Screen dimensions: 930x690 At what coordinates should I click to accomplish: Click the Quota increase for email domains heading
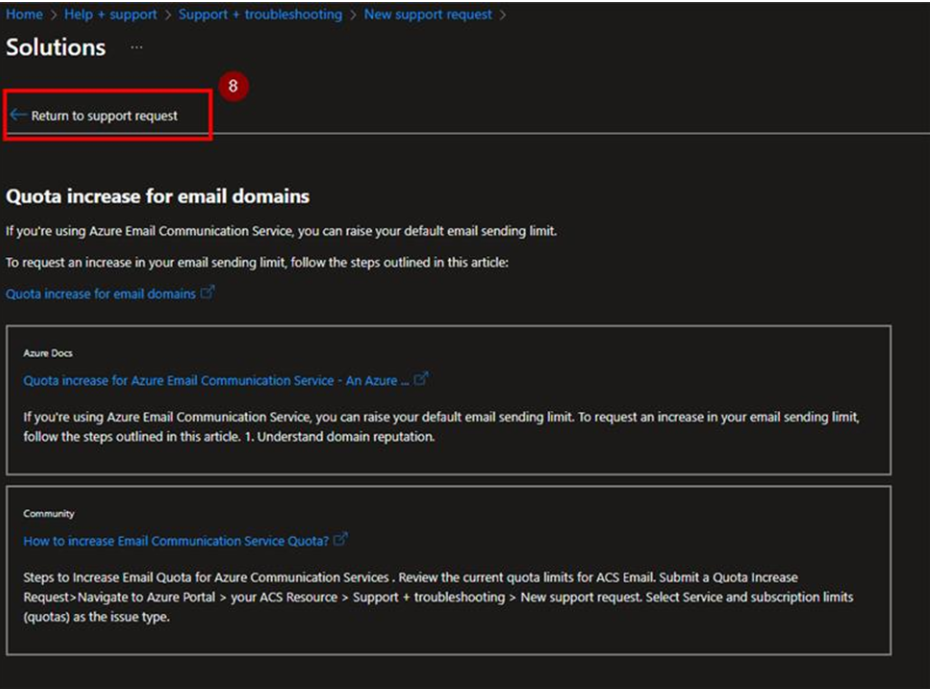click(x=157, y=196)
